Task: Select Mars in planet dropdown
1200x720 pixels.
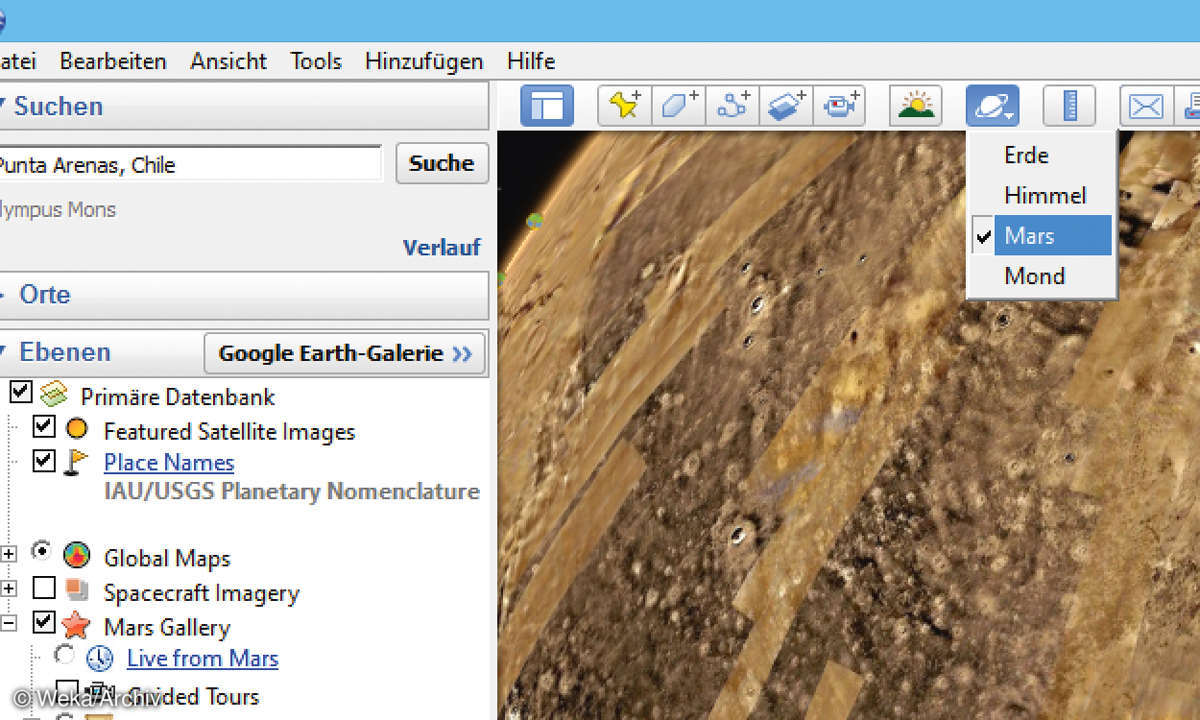Action: coord(1041,235)
